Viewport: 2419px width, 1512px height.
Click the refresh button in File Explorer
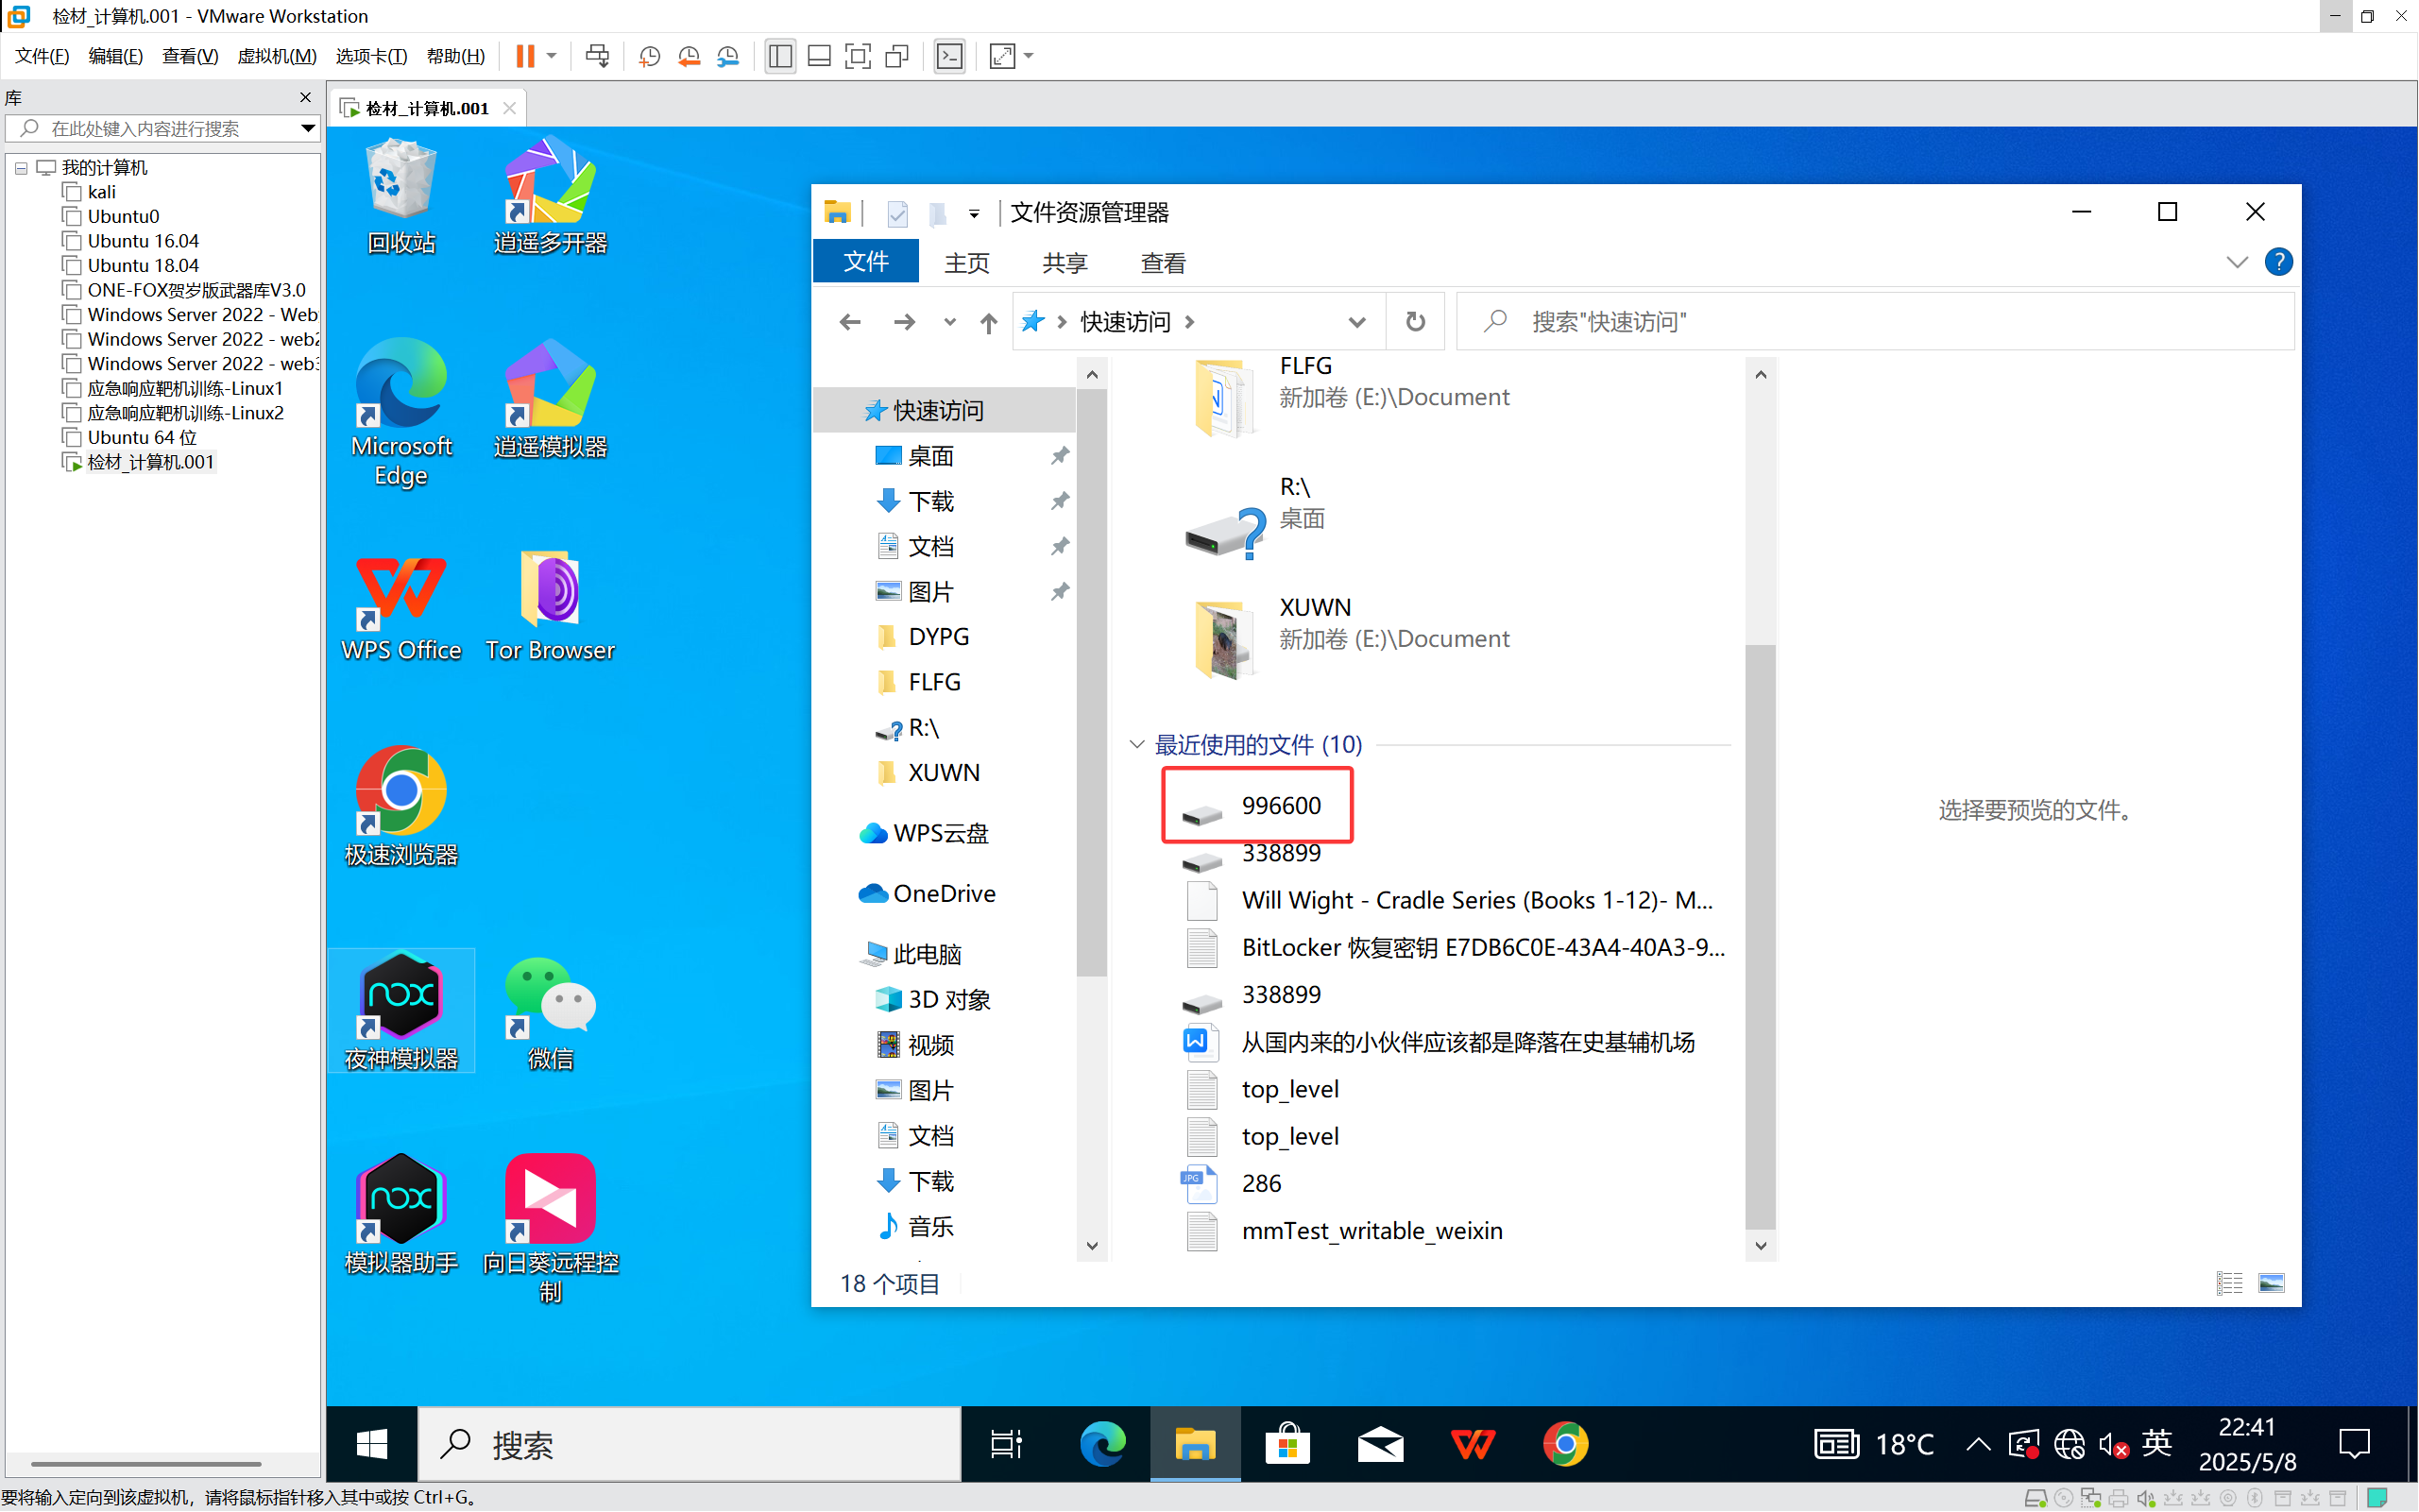(x=1415, y=322)
